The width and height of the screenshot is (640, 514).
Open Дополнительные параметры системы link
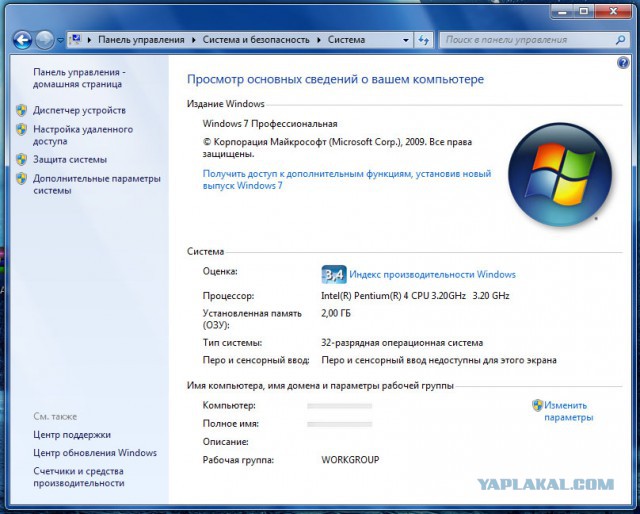pos(97,185)
